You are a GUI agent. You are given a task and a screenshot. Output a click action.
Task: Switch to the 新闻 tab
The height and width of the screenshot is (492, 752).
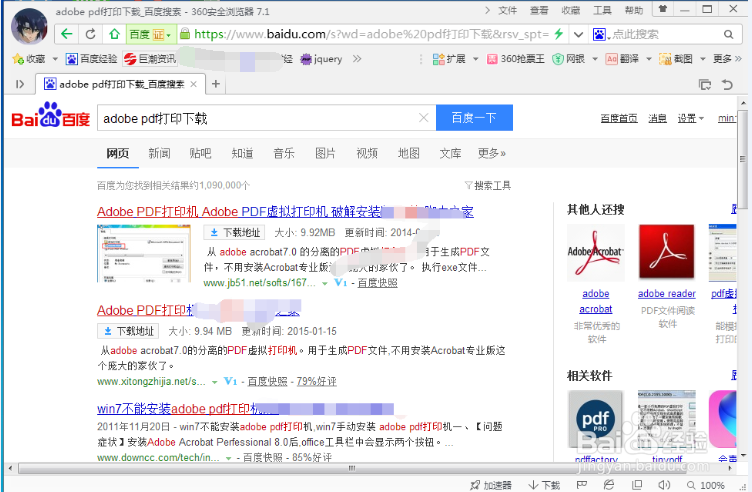(159, 153)
